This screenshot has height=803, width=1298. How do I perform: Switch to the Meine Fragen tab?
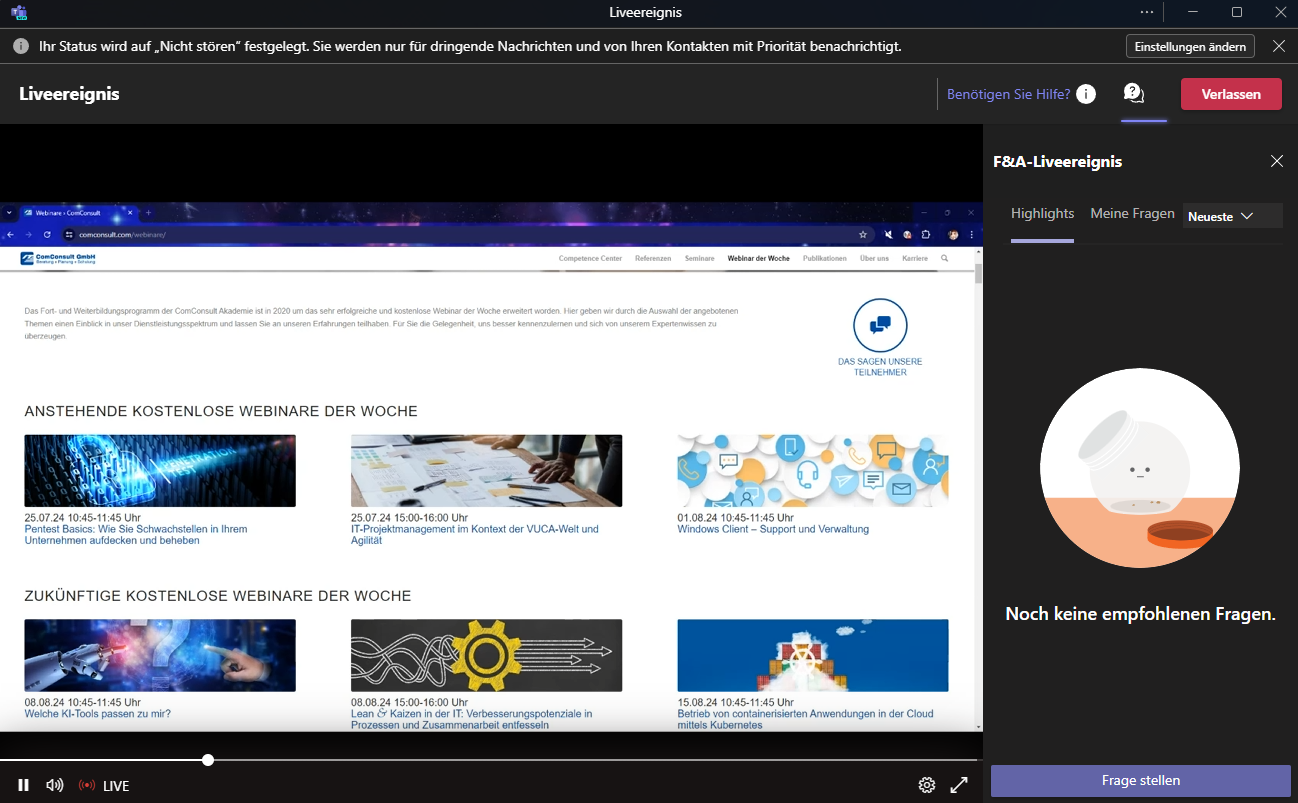coord(1132,214)
